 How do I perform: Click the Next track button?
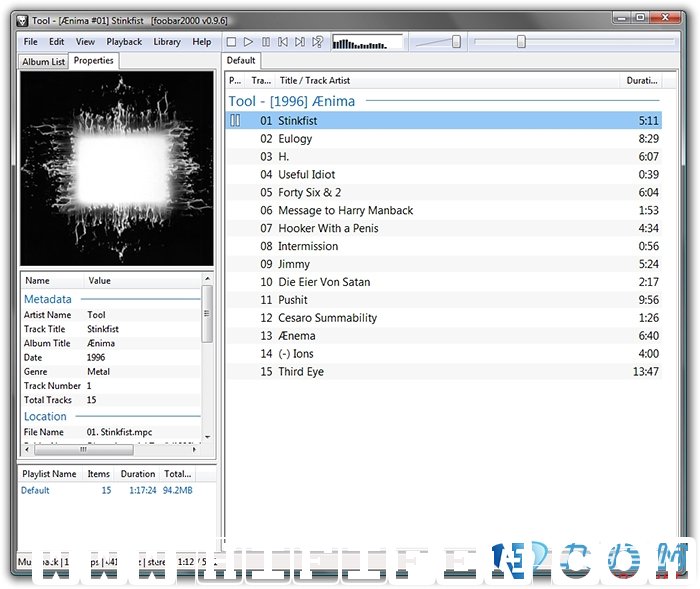300,42
